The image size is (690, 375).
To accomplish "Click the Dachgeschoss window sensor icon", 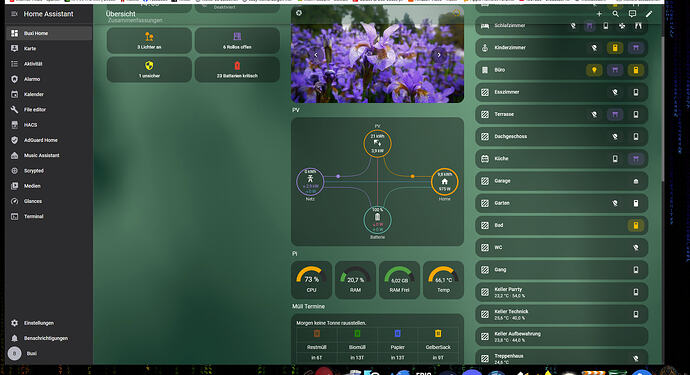I will coord(636,137).
